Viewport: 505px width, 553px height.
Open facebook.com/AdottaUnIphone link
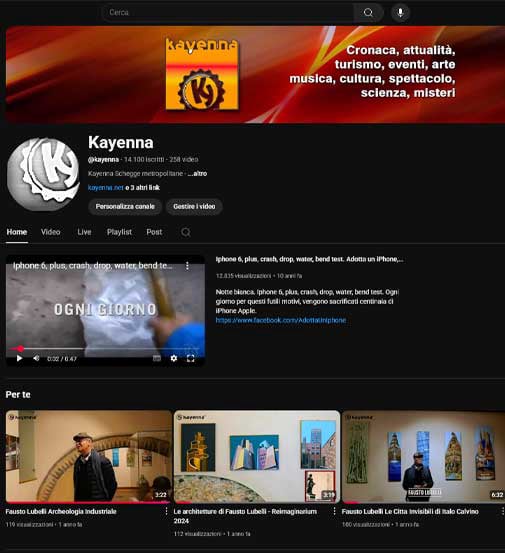[281, 320]
